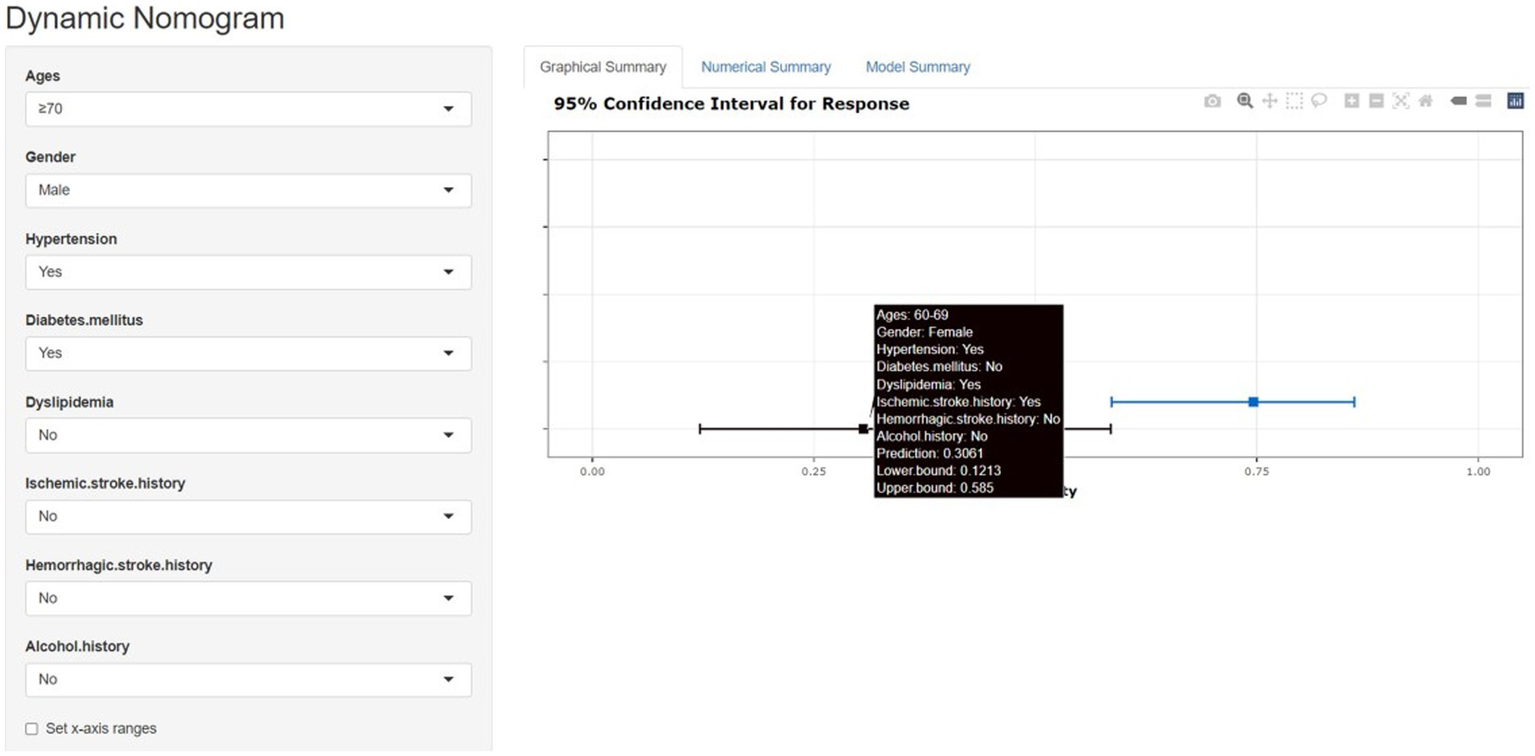This screenshot has height=756, width=1535.
Task: Click the blue prediction point marker
Action: (x=1253, y=402)
